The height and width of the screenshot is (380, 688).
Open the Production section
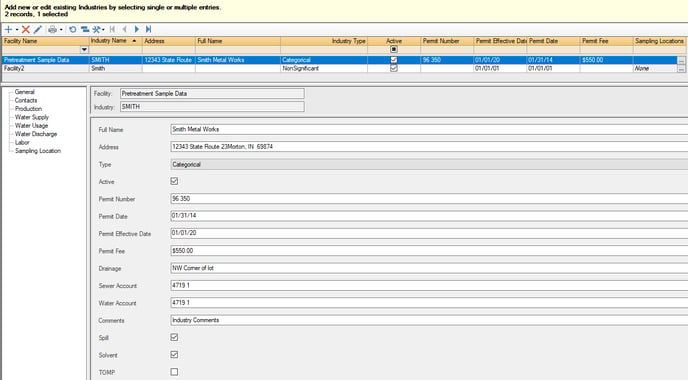[x=29, y=109]
